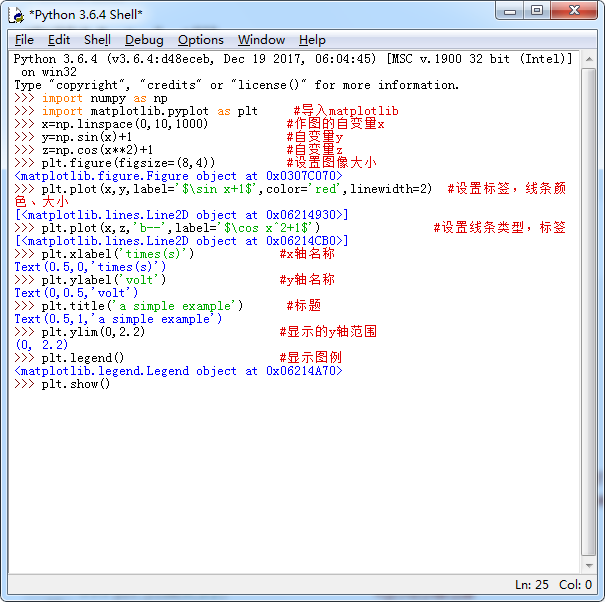Click the comment '#标题'
This screenshot has height=602, width=605.
[304, 306]
